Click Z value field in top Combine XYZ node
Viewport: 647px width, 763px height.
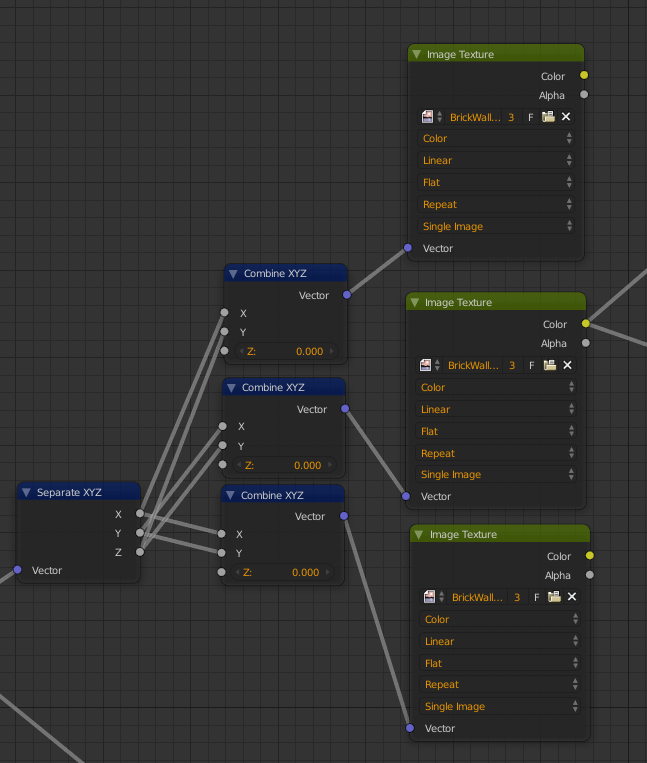285,351
